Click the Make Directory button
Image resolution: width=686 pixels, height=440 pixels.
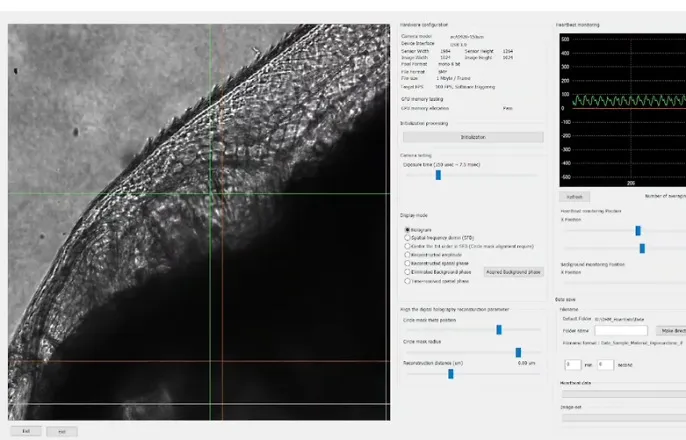pos(671,331)
